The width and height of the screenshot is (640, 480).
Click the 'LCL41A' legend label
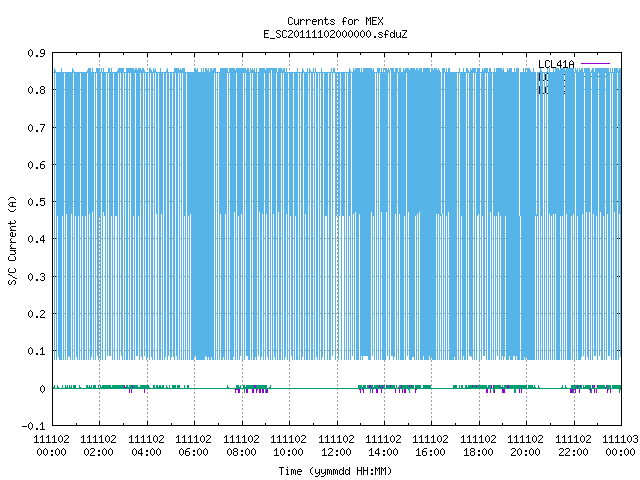(x=556, y=64)
